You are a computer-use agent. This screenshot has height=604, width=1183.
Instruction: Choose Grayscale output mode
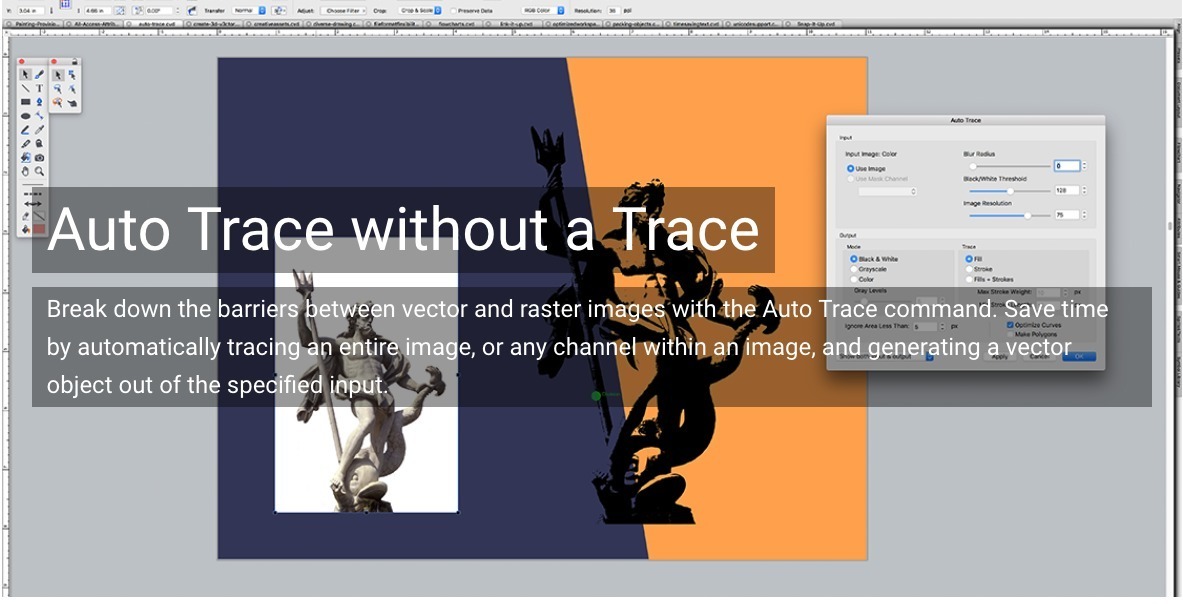click(854, 269)
